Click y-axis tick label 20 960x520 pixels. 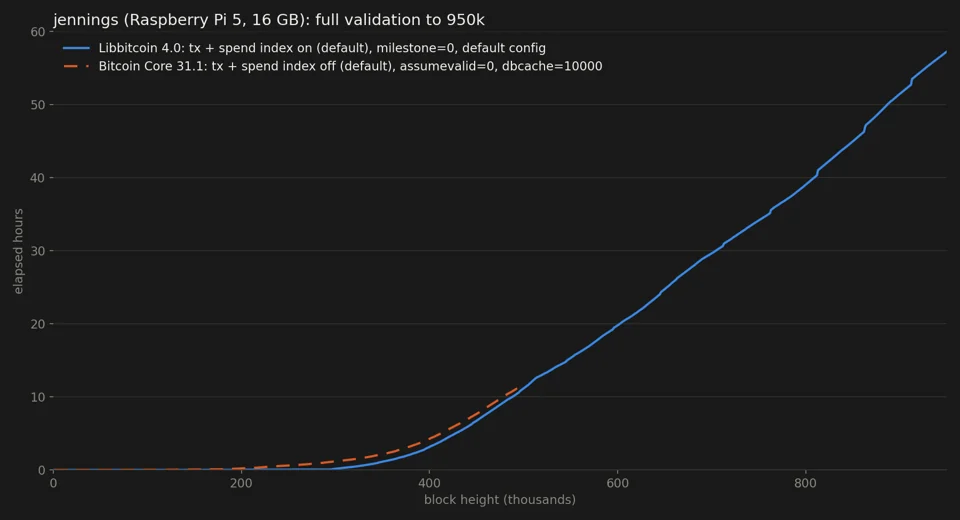click(38, 324)
